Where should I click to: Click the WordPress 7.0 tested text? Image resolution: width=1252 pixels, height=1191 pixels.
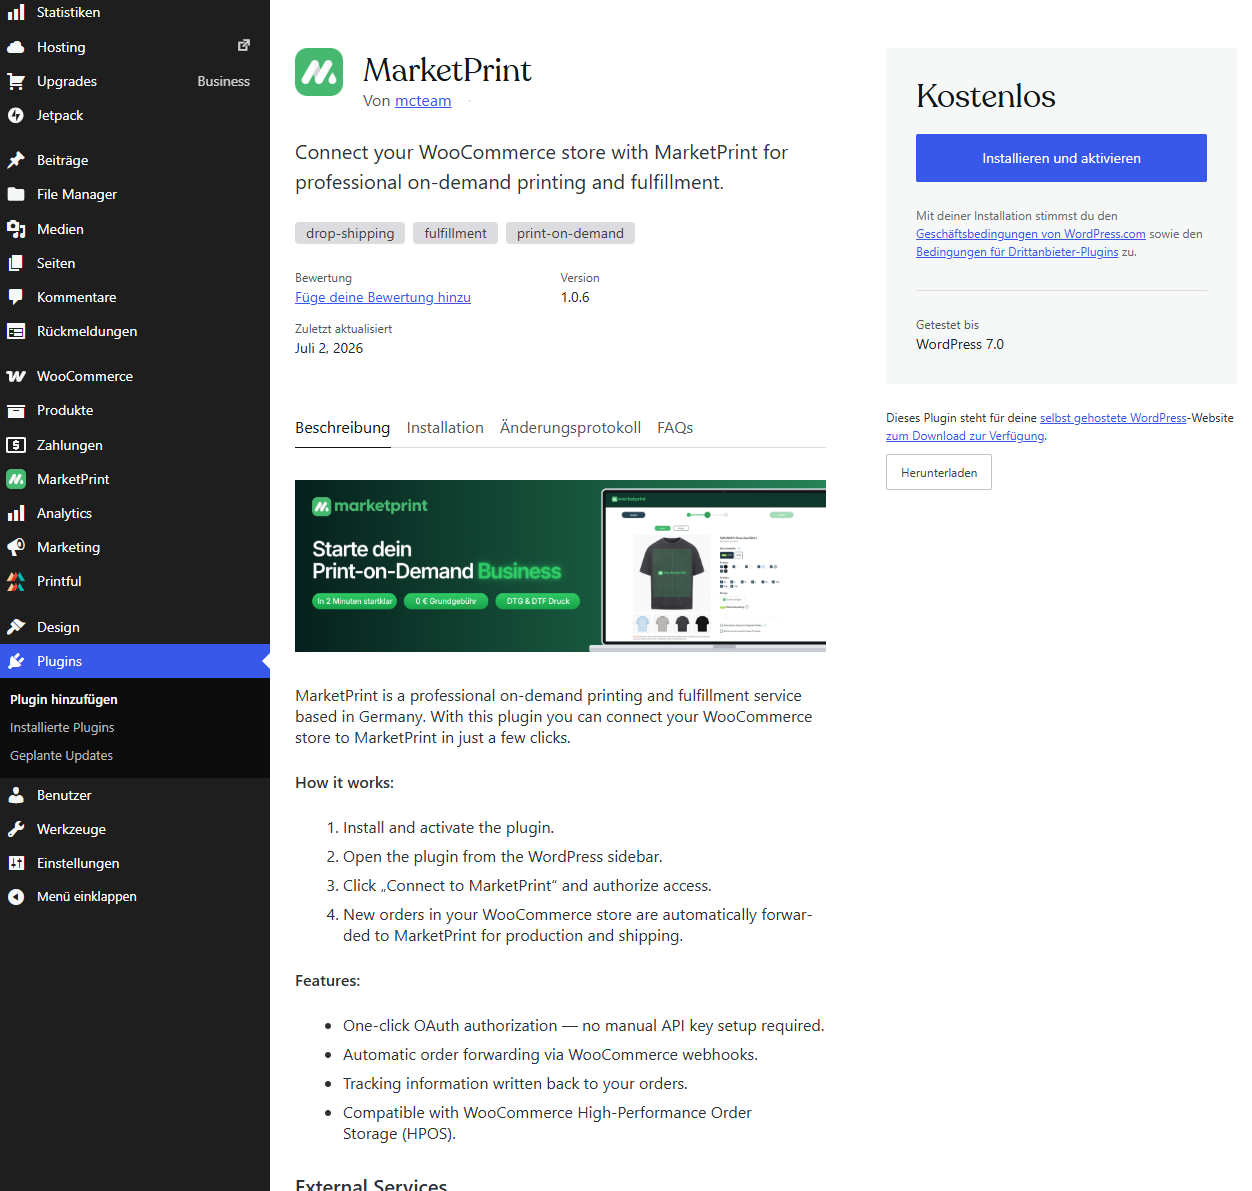pos(960,344)
